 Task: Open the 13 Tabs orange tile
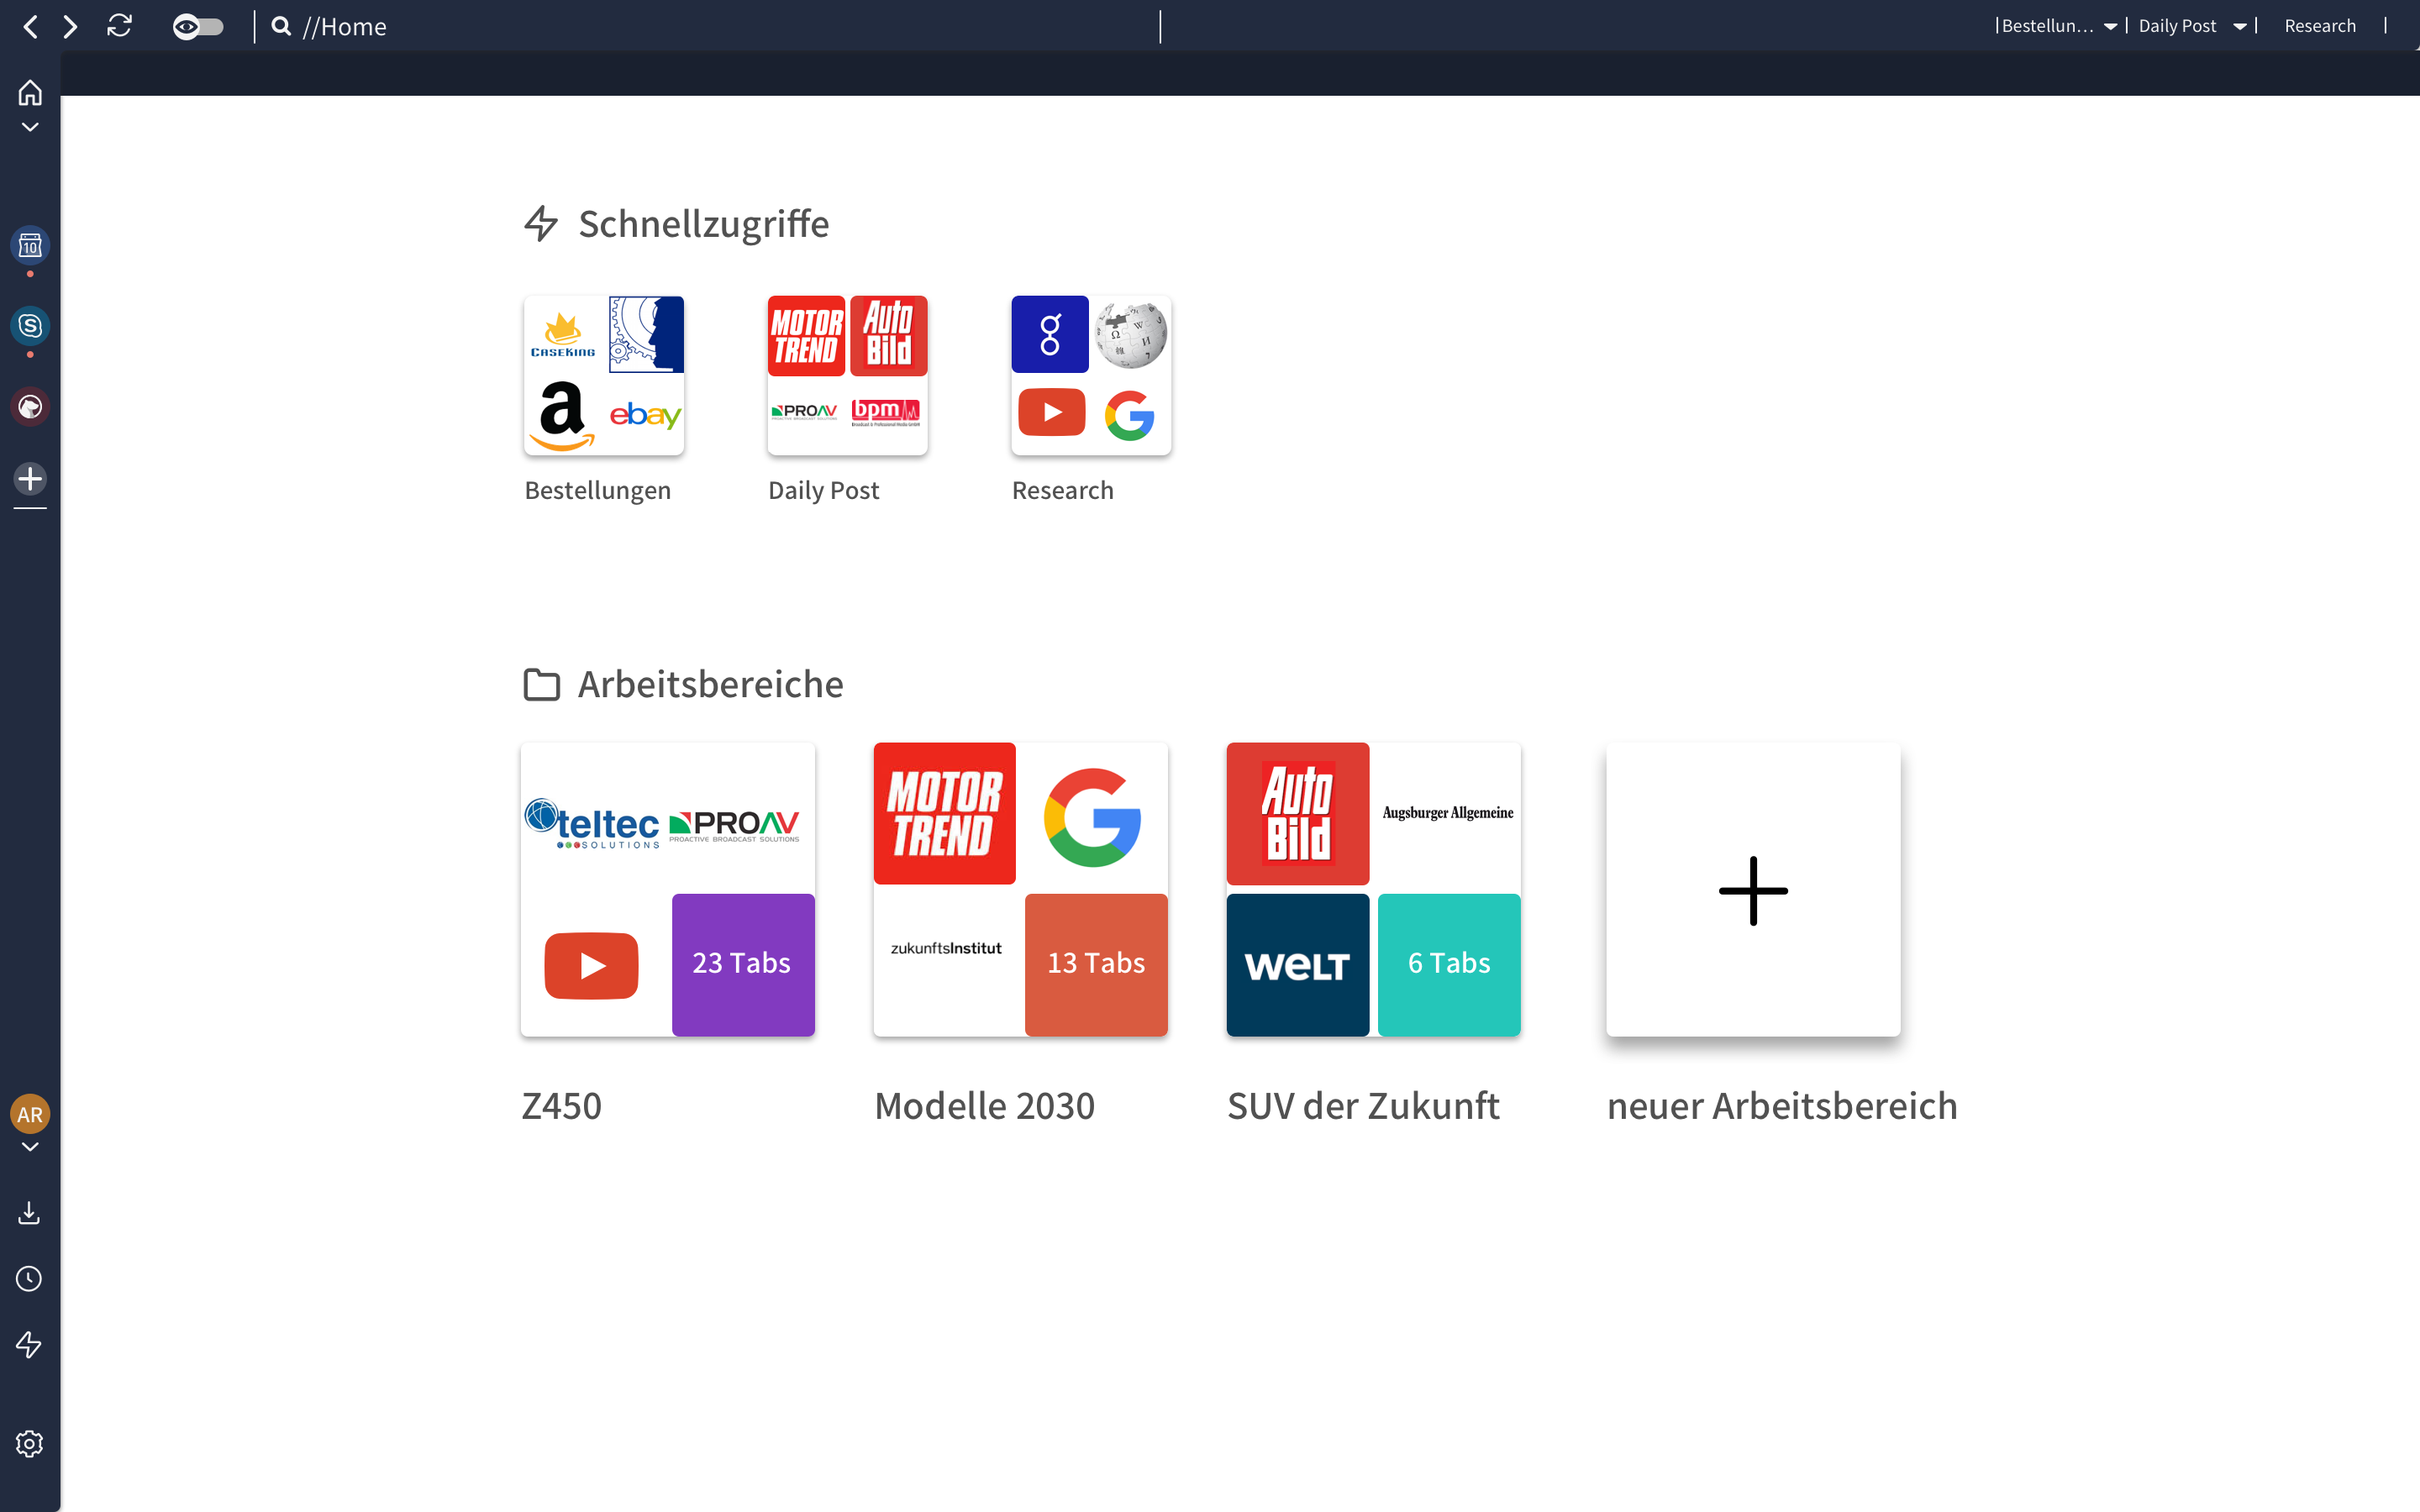click(x=1096, y=964)
